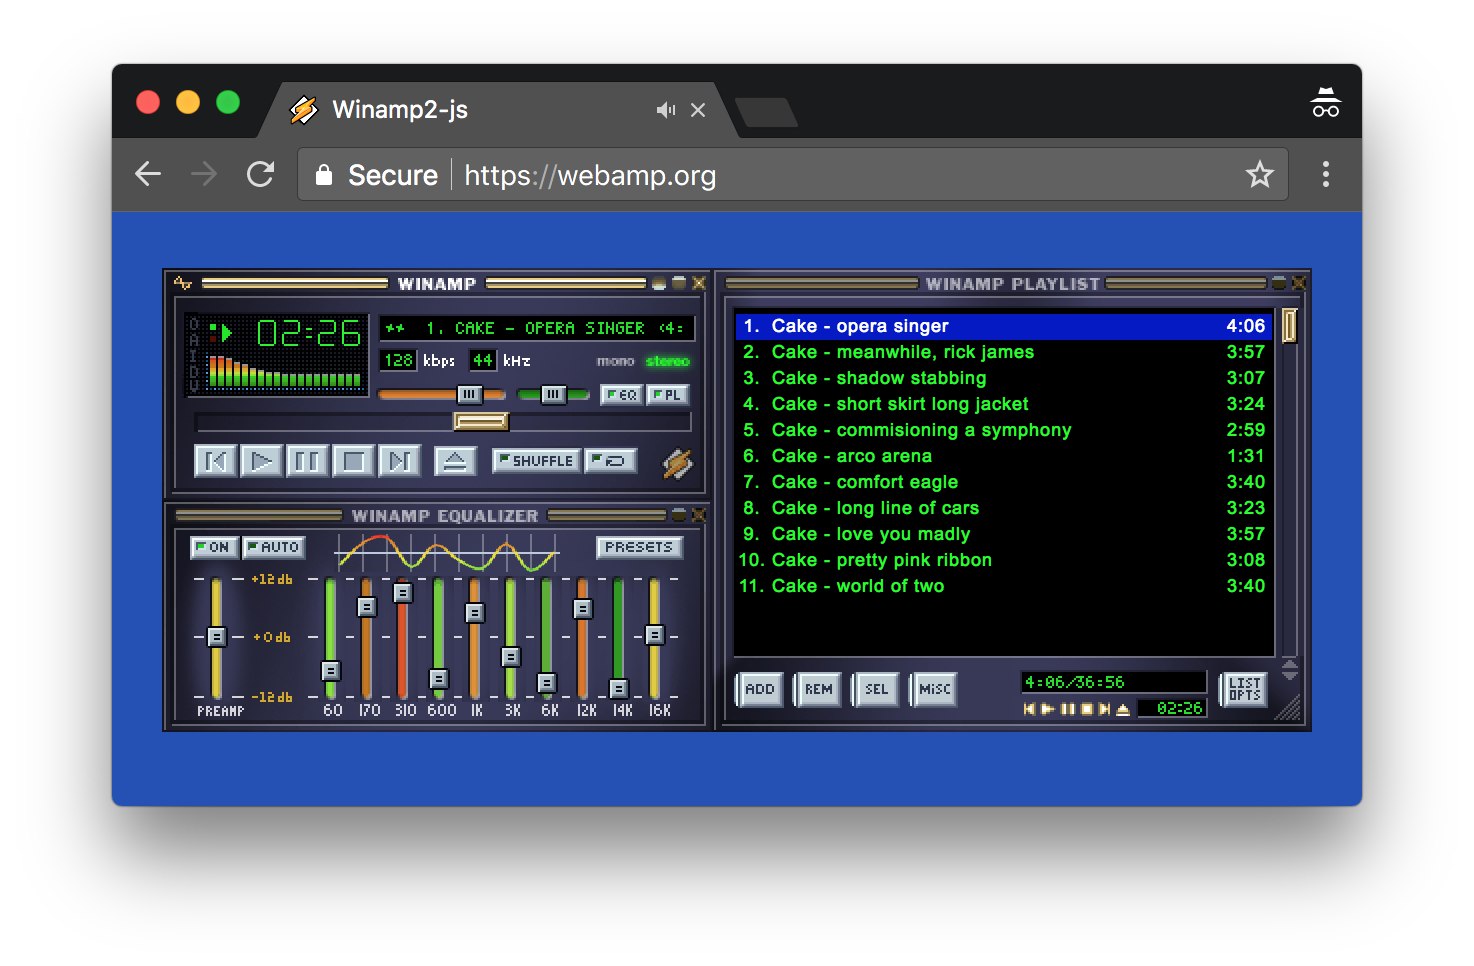Toggle the EQ window button
Image resolution: width=1474 pixels, height=966 pixels.
pos(621,395)
